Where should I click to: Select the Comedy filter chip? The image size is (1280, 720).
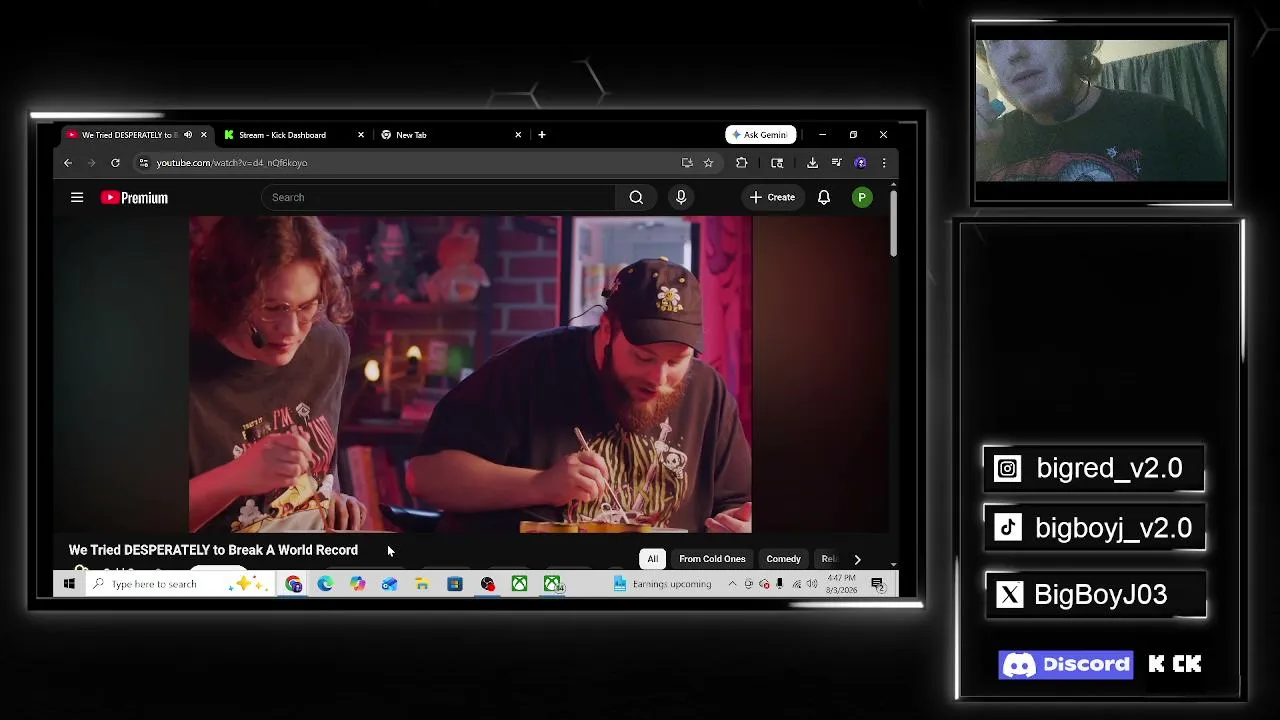pos(783,559)
